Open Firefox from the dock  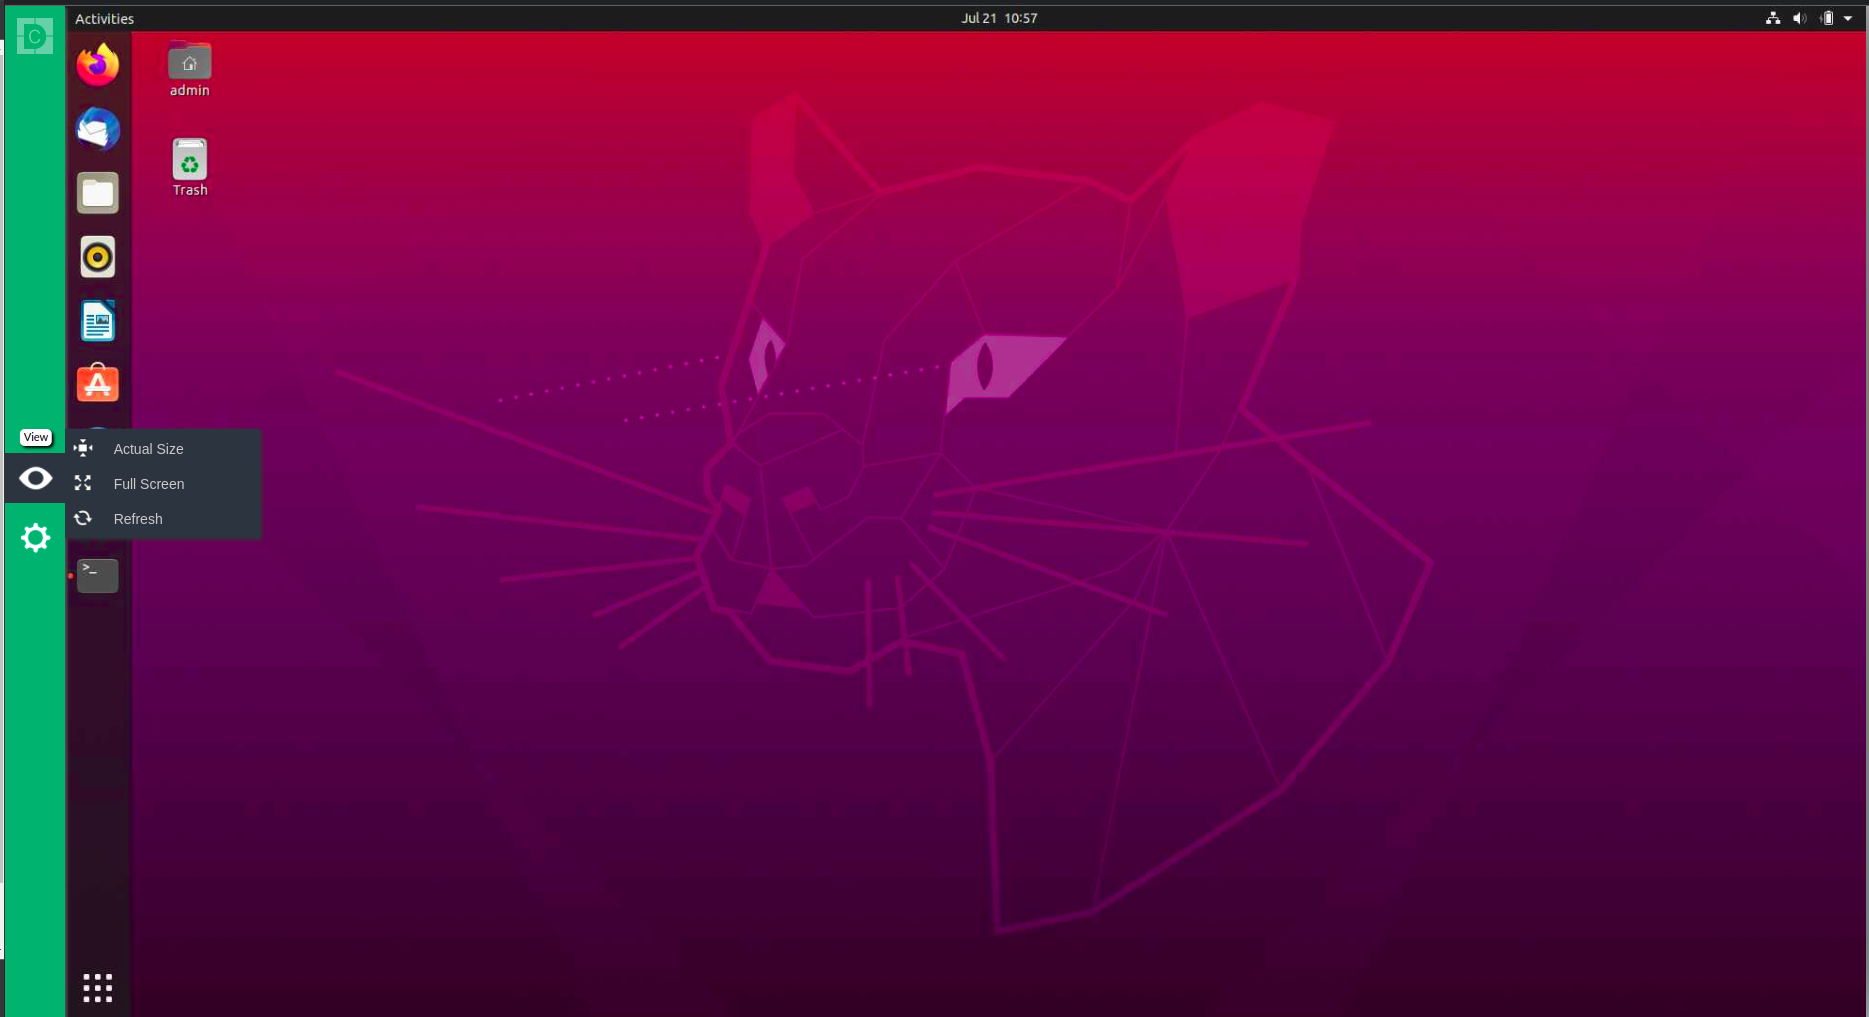(x=96, y=64)
